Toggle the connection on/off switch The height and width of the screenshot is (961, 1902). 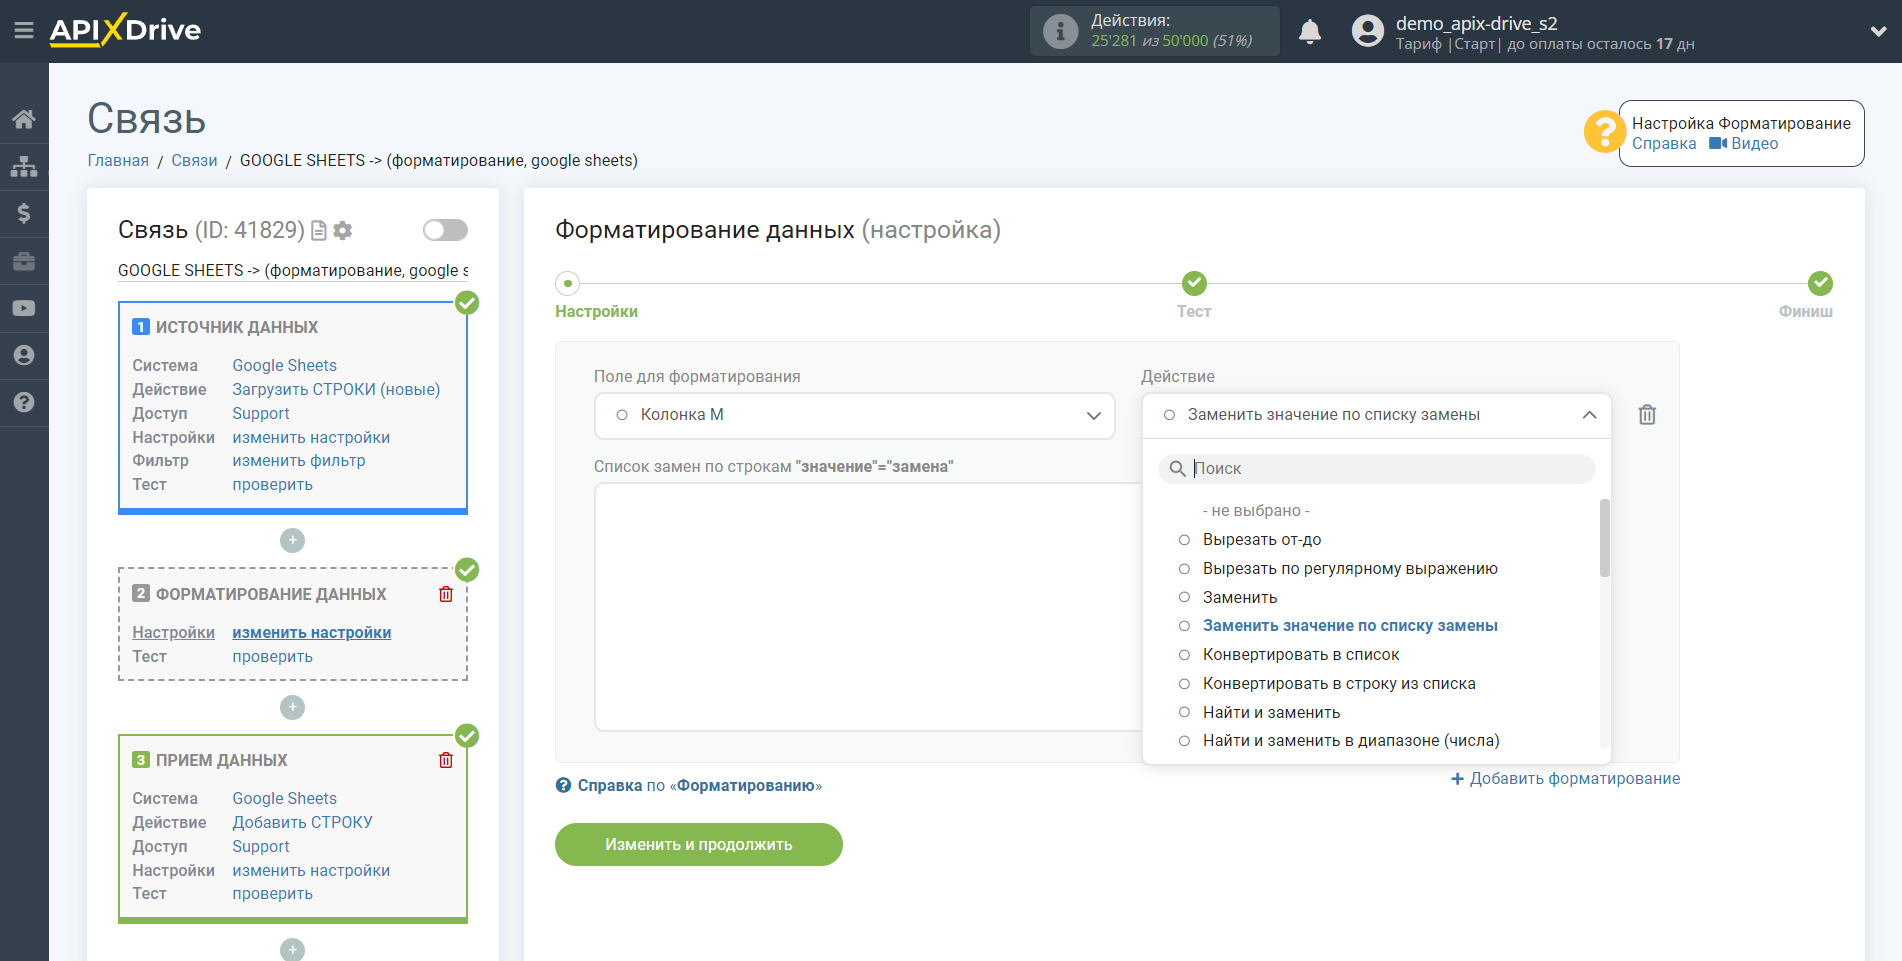tap(445, 231)
